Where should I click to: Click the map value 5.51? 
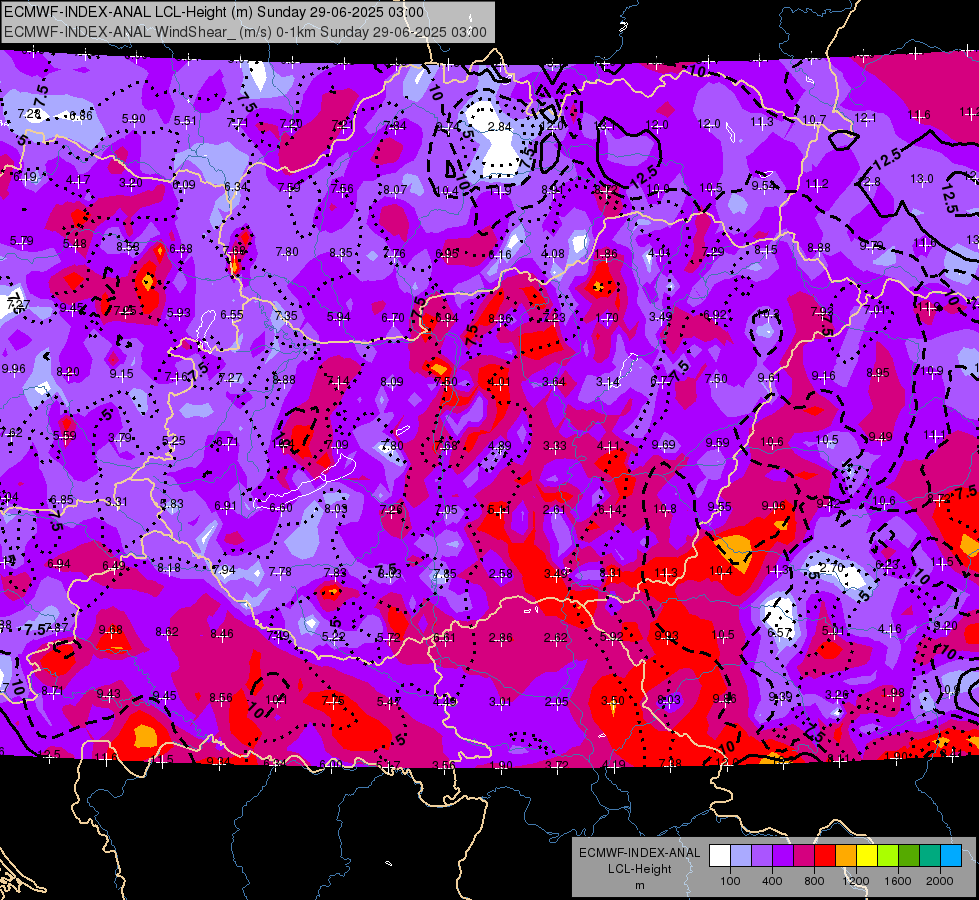(x=185, y=121)
